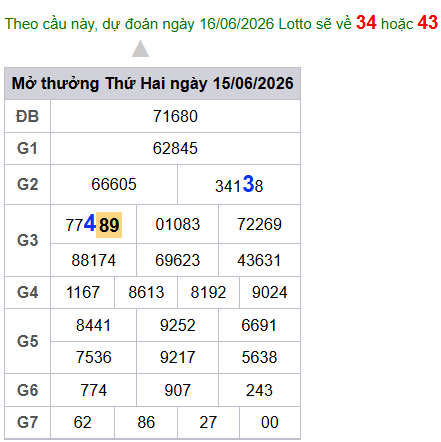Select the G4 number 9024
The image size is (441, 442).
coord(270,292)
